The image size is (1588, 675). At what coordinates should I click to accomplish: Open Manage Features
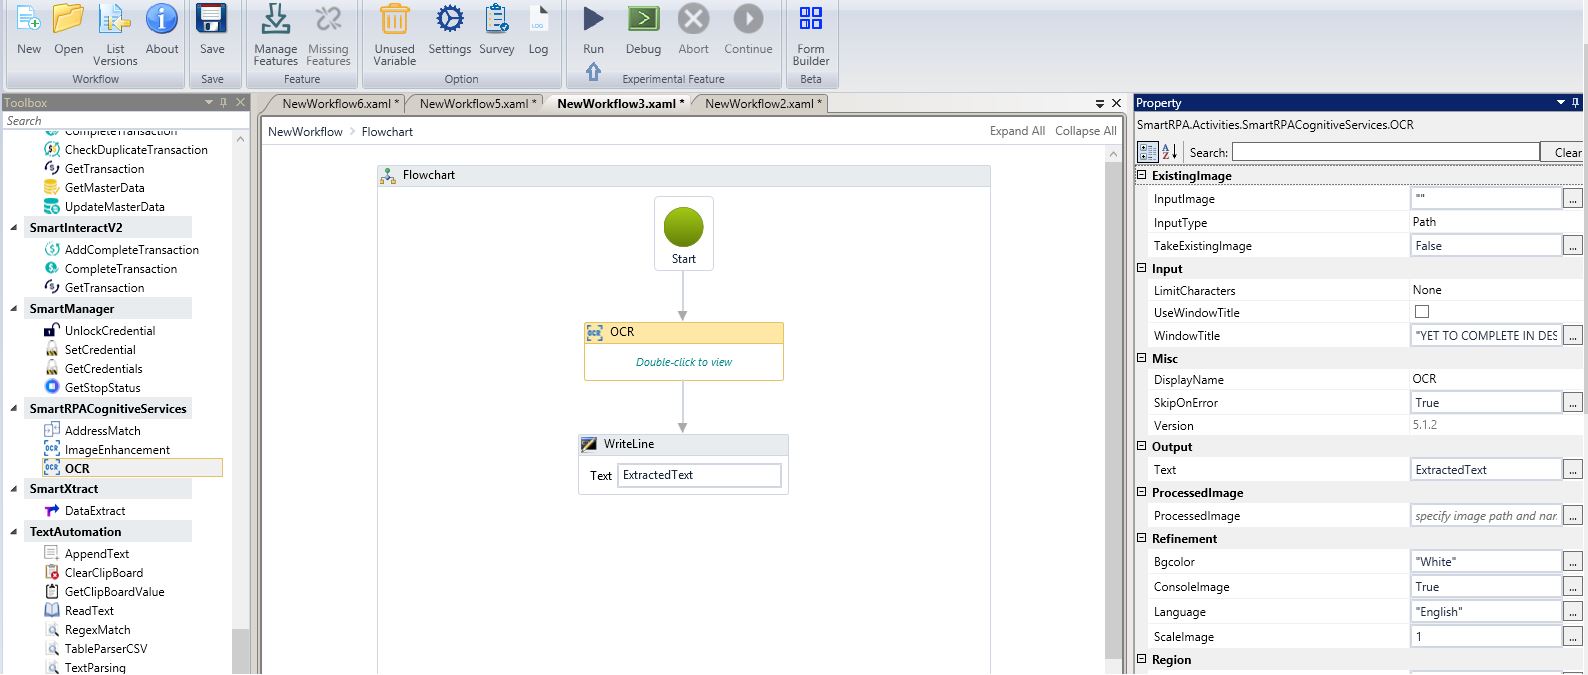coord(275,20)
